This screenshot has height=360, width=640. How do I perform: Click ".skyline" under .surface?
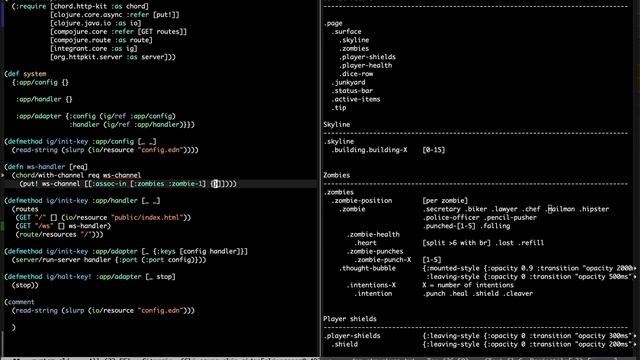click(x=354, y=40)
